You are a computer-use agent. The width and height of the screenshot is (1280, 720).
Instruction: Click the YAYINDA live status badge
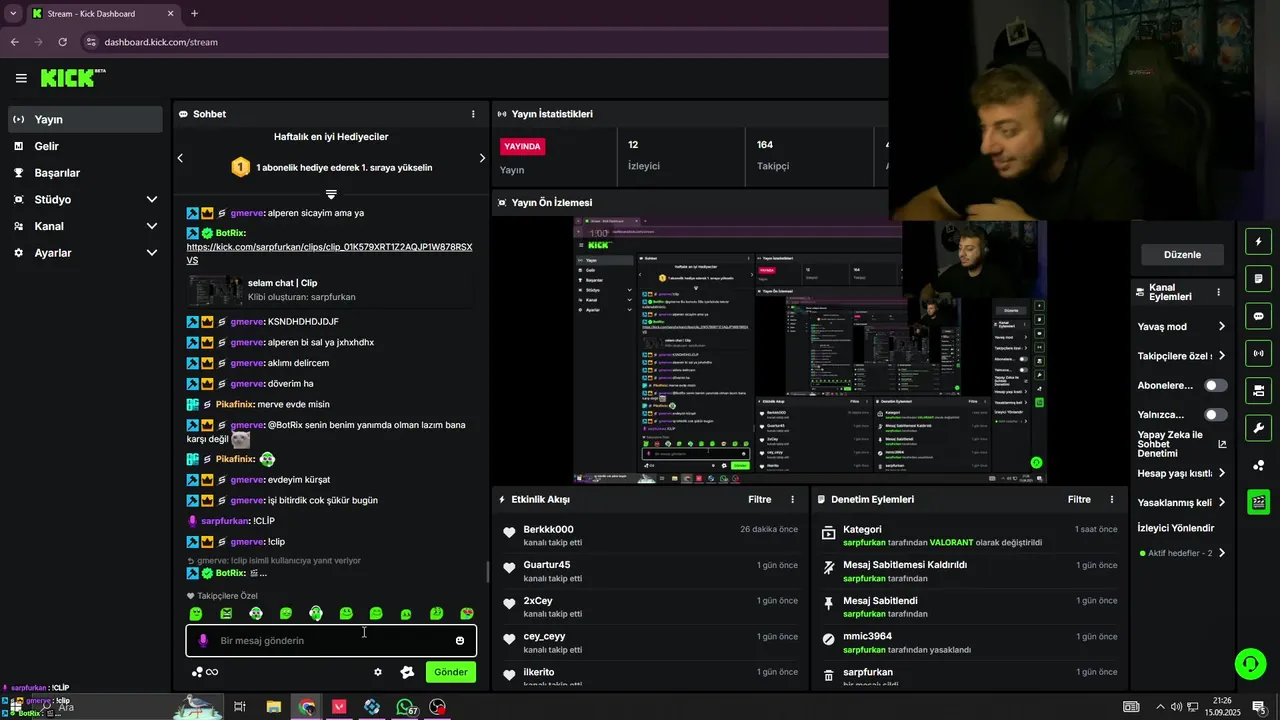pyautogui.click(x=523, y=146)
